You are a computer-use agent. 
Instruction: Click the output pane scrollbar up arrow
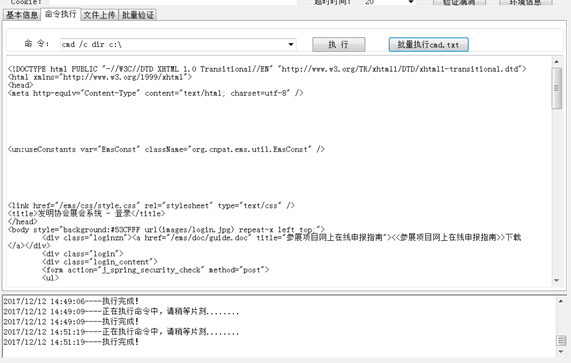pyautogui.click(x=556, y=62)
